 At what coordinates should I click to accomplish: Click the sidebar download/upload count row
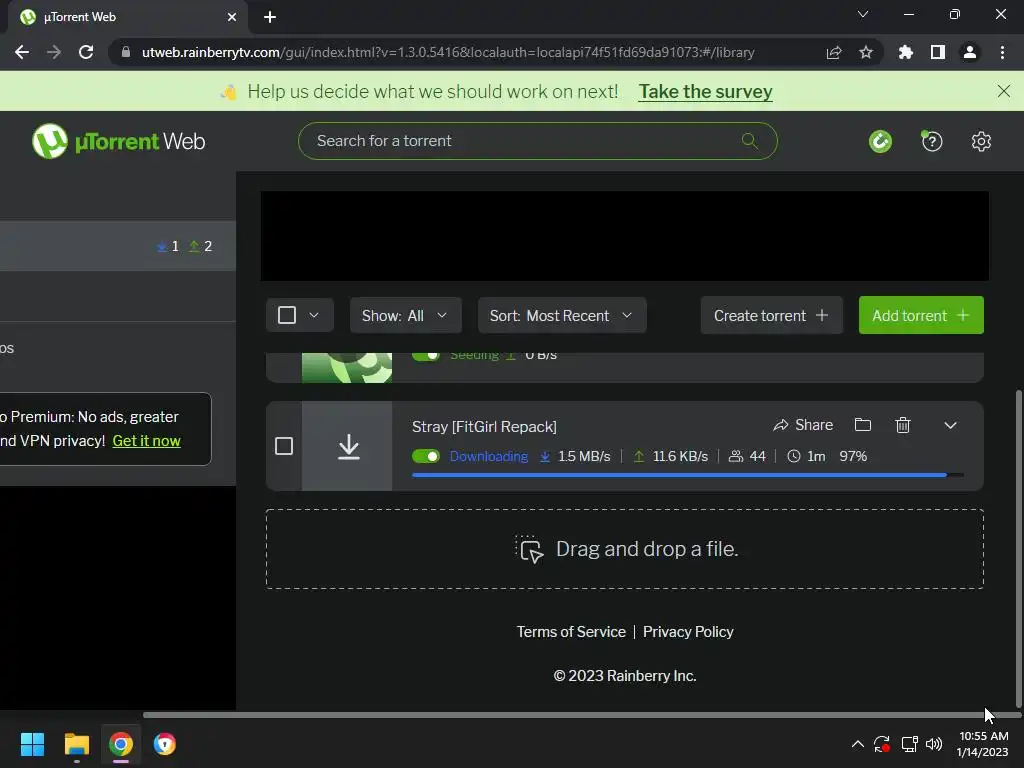click(118, 246)
